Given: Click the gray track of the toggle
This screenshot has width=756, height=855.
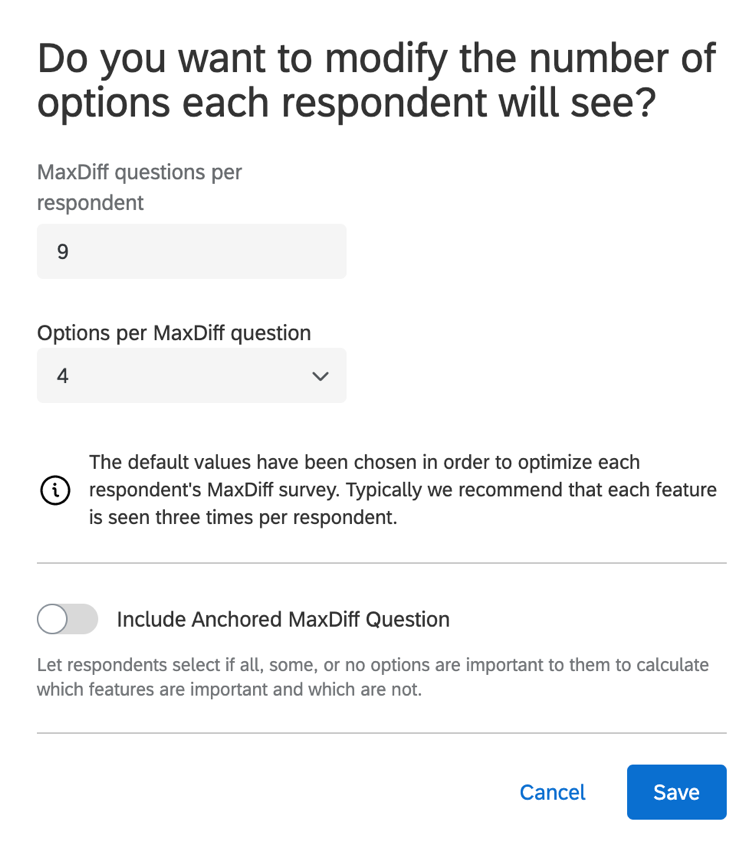Looking at the screenshot, I should pyautogui.click(x=84, y=620).
